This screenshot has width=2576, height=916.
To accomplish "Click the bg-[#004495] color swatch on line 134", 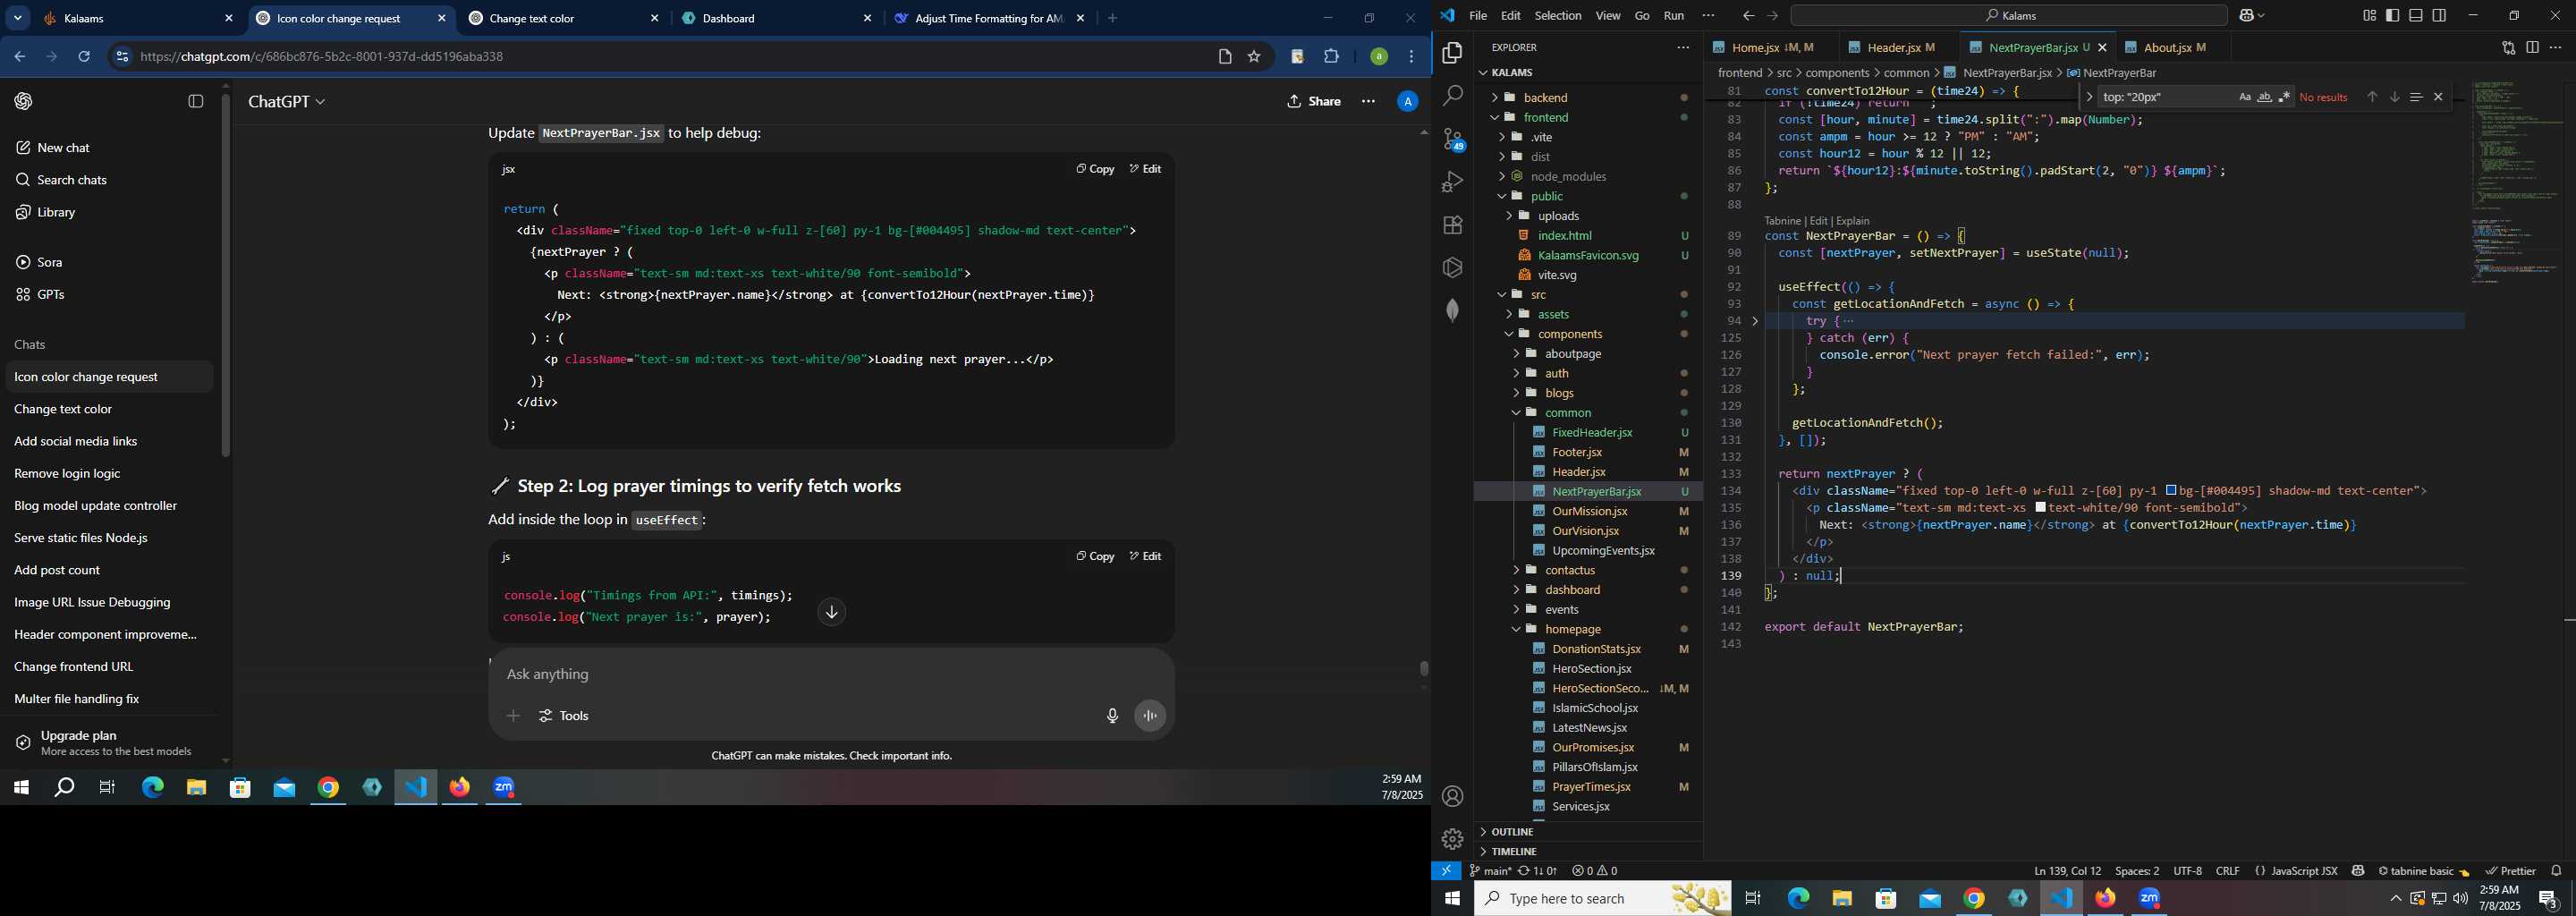I will point(2171,491).
